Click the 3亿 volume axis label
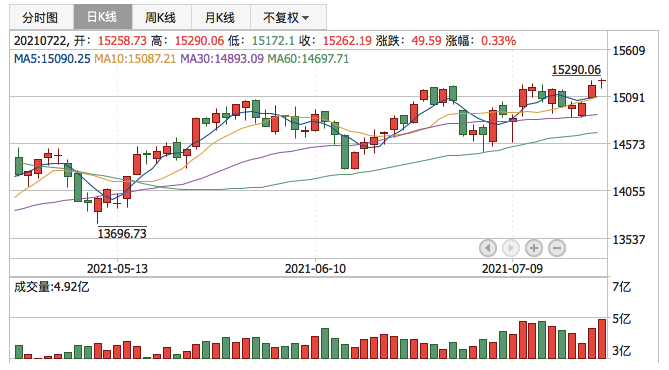This screenshot has height=370, width=669. [622, 351]
